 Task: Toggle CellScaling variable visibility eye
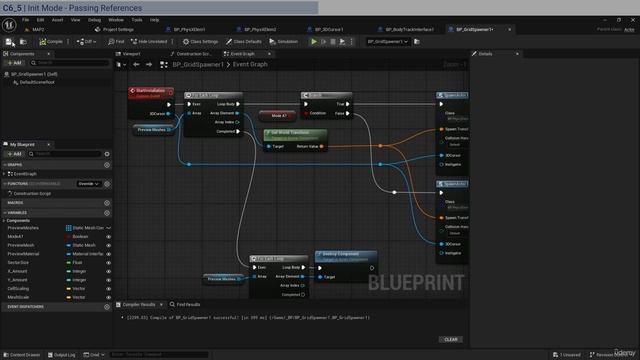point(109,289)
